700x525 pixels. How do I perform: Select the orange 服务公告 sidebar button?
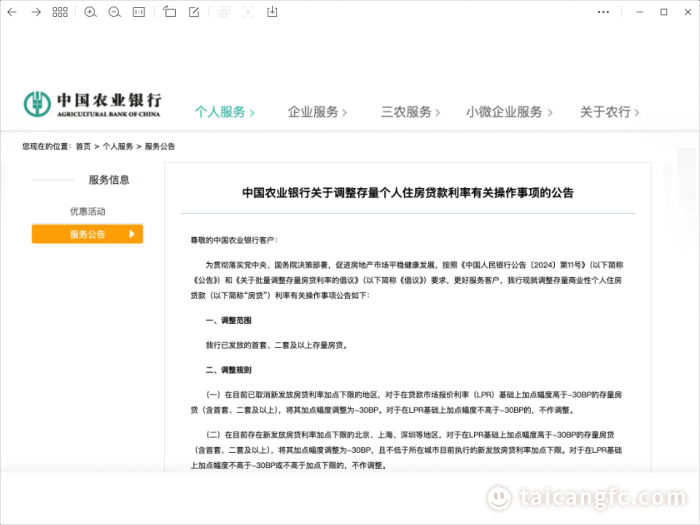click(x=88, y=234)
